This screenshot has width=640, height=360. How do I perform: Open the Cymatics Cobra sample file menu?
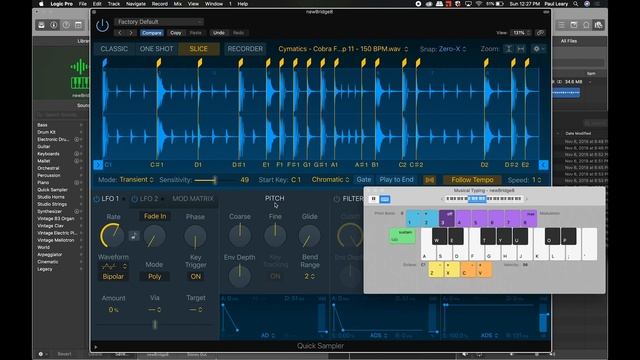(343, 49)
